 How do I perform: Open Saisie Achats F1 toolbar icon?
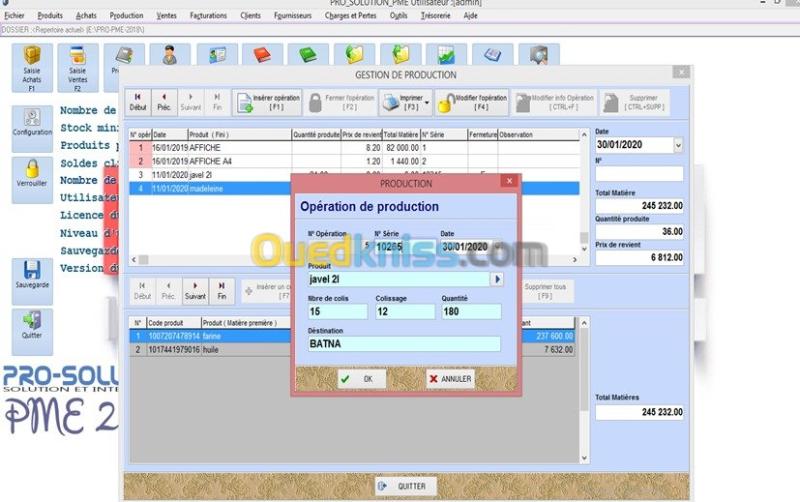tap(32, 67)
